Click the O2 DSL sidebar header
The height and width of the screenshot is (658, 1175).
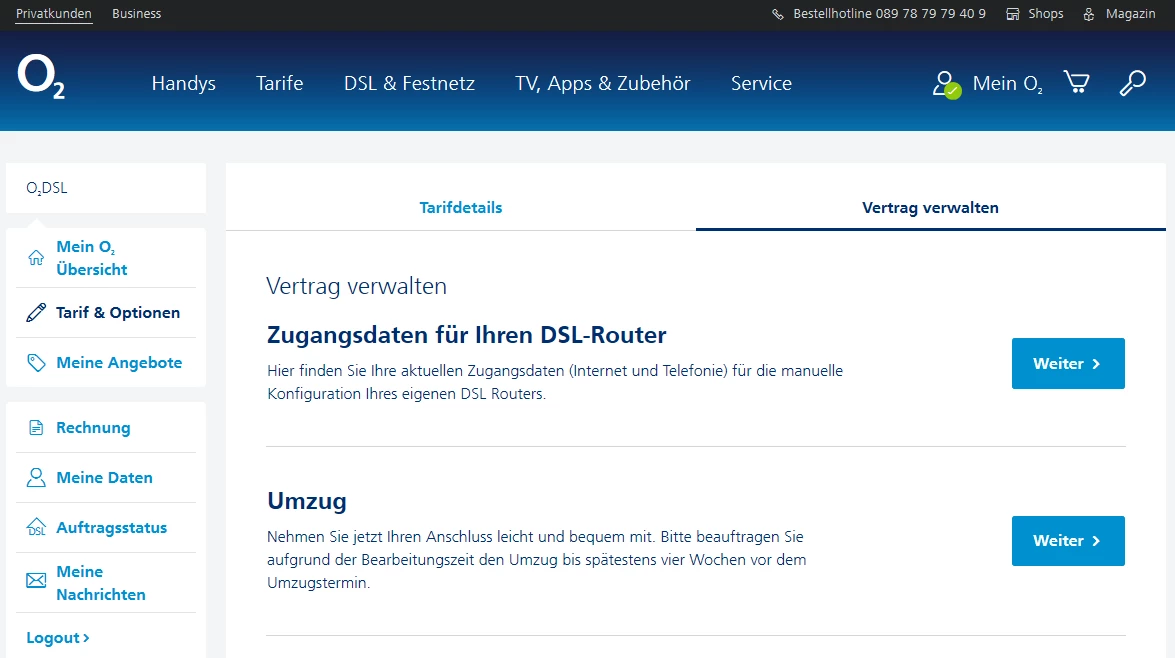pyautogui.click(x=106, y=188)
